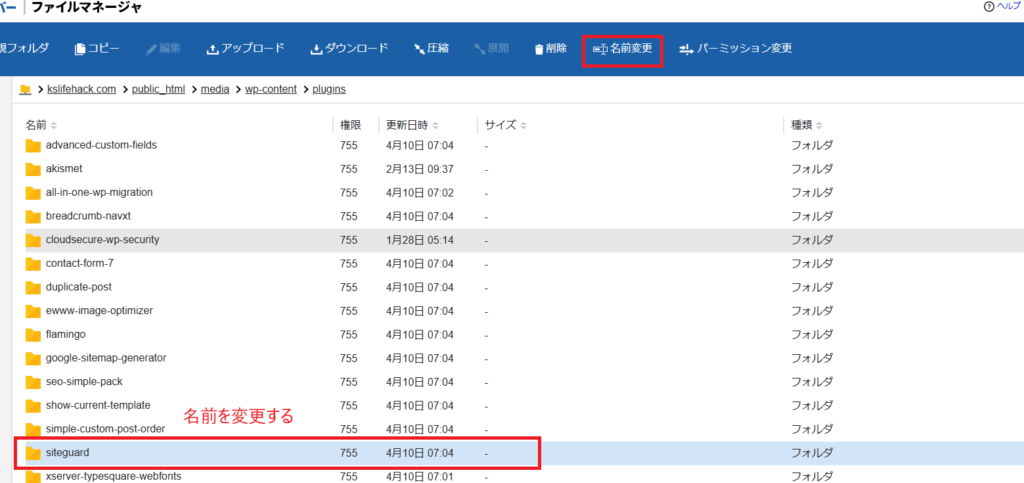Click the advanced-custom-fields folder icon
The width and height of the screenshot is (1024, 483).
33,146
